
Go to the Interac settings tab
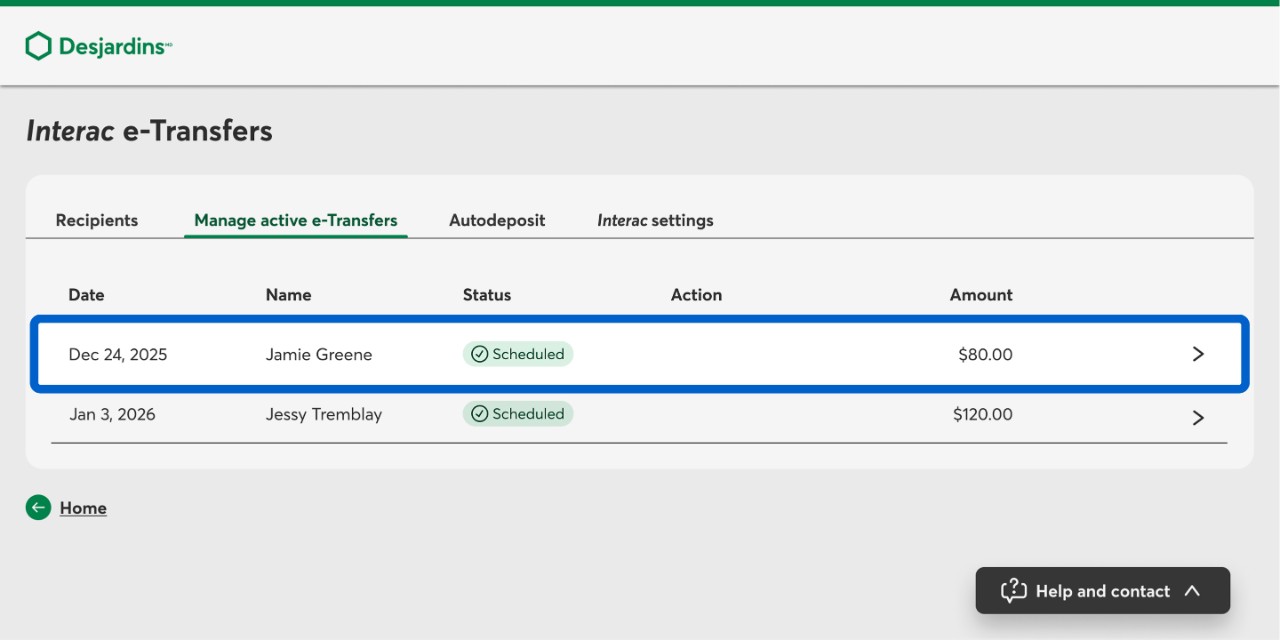(655, 220)
